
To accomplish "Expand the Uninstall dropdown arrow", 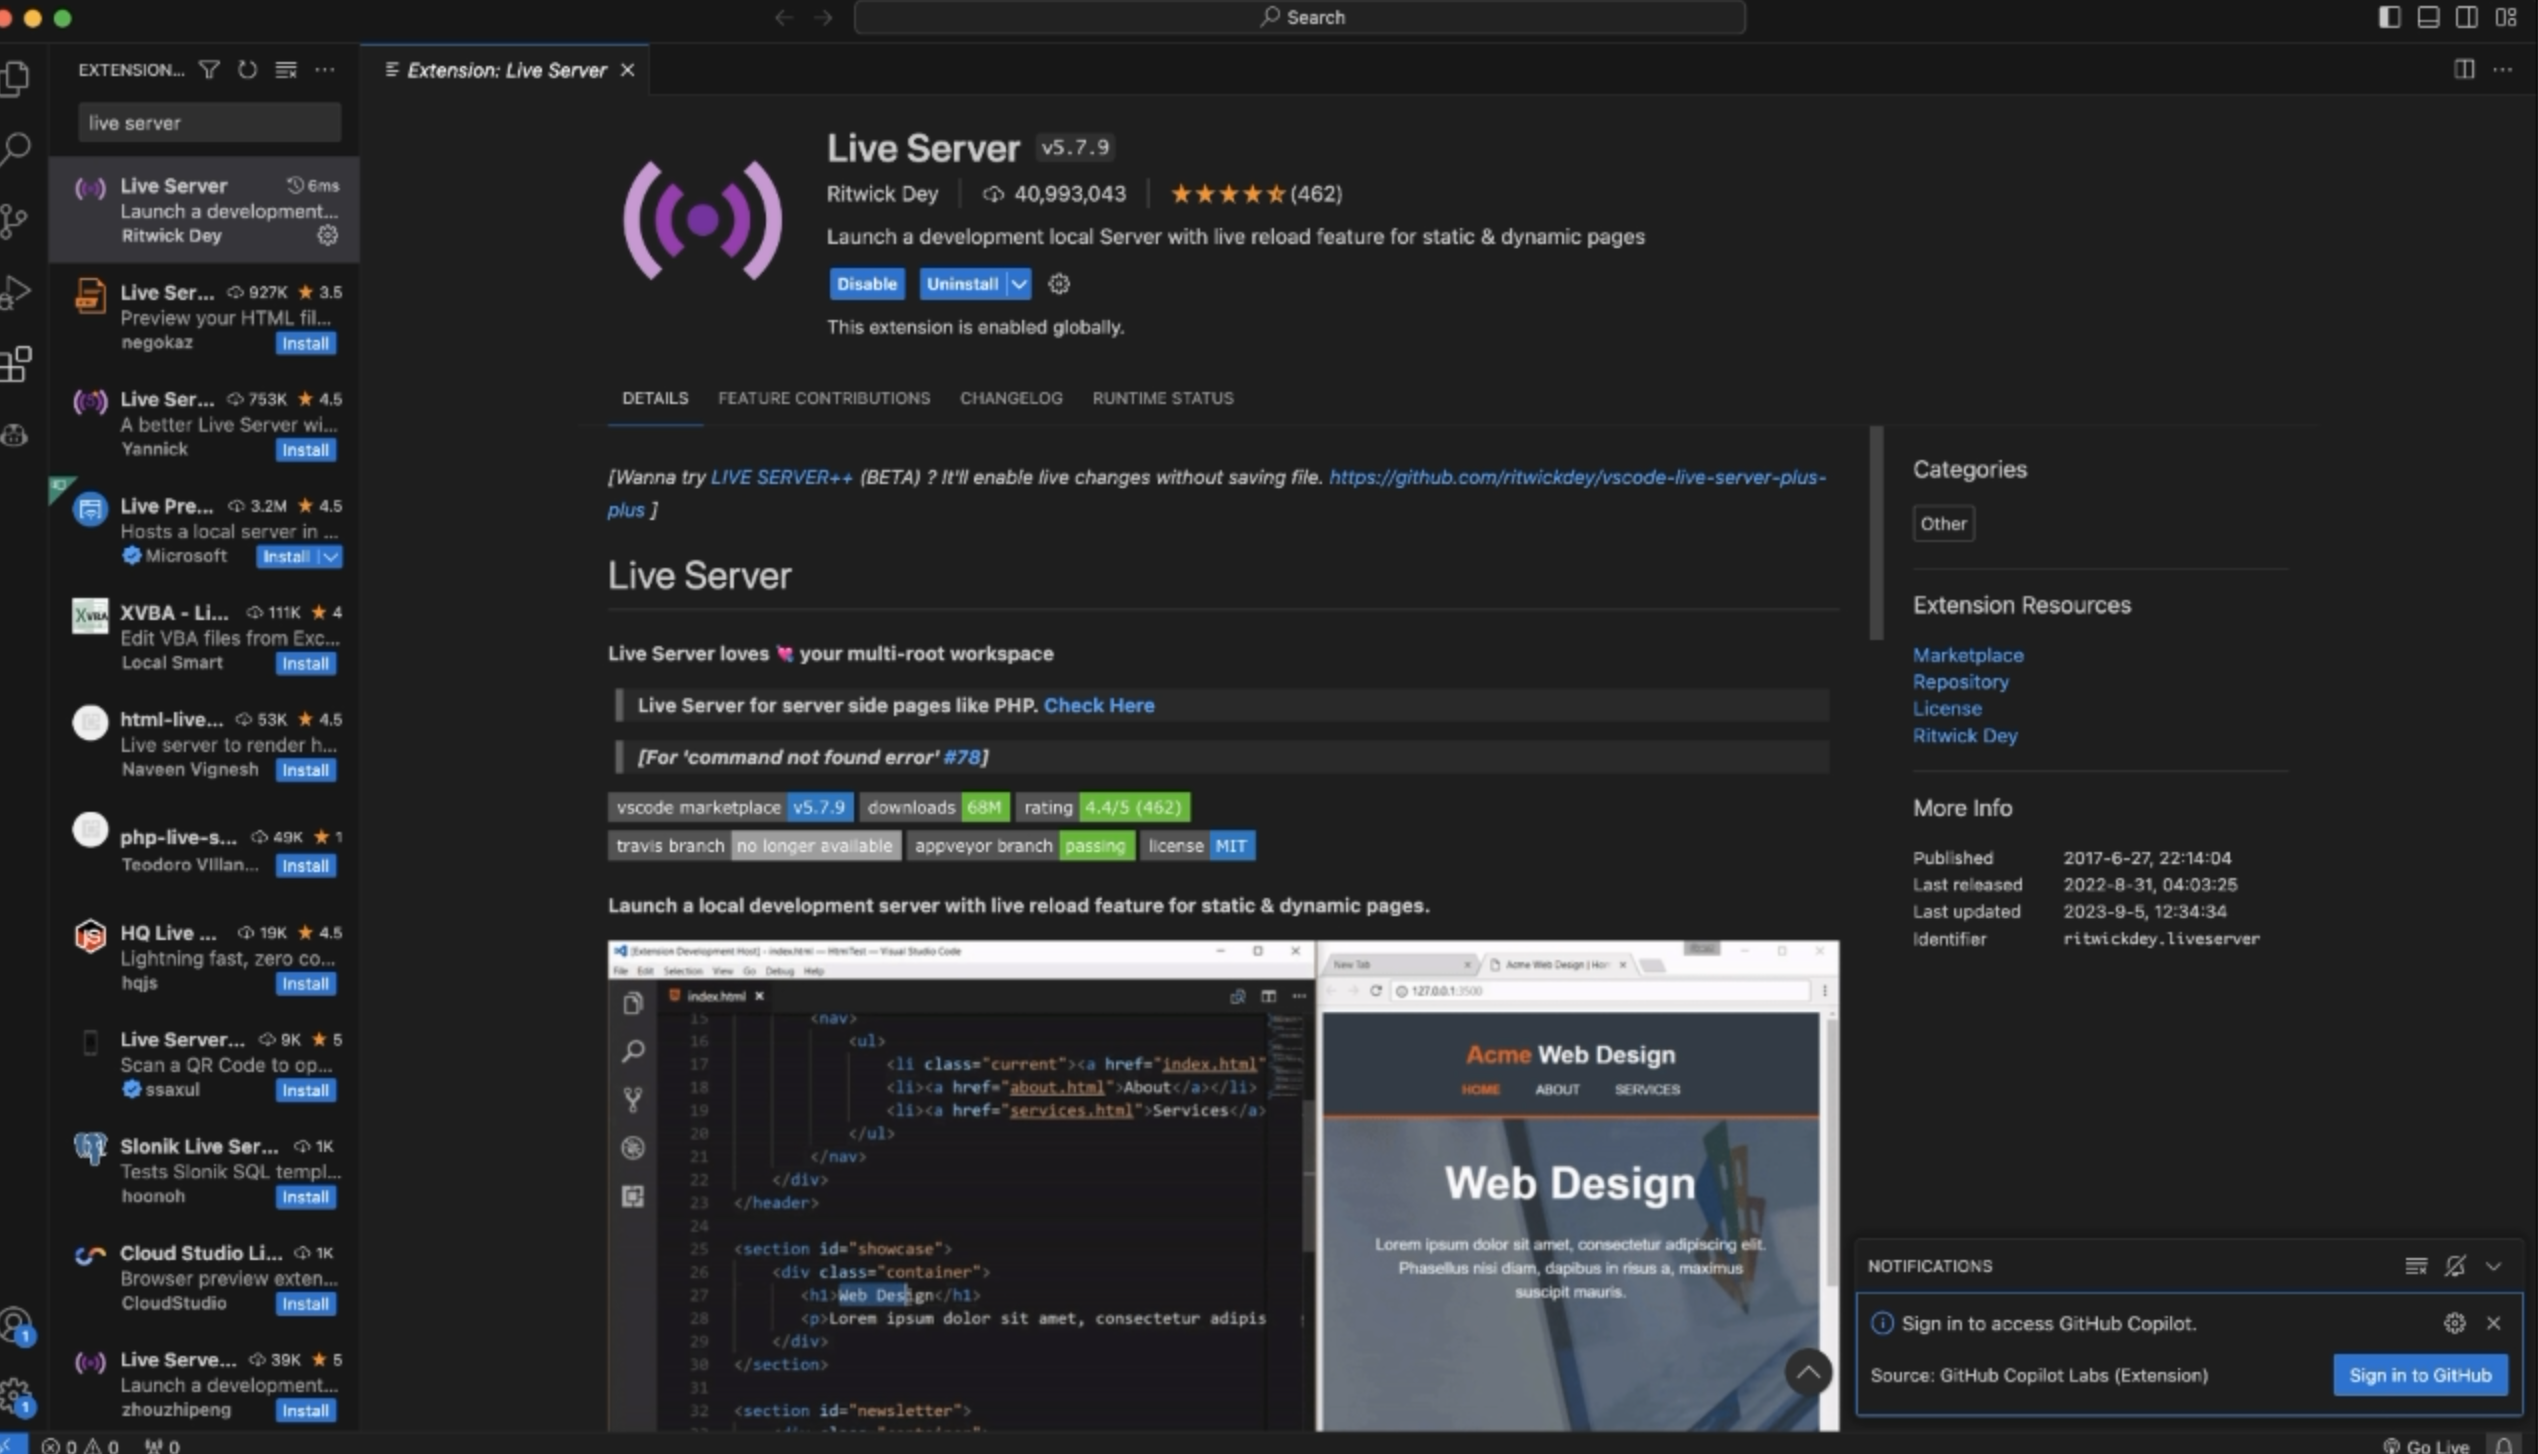I will pyautogui.click(x=1019, y=284).
